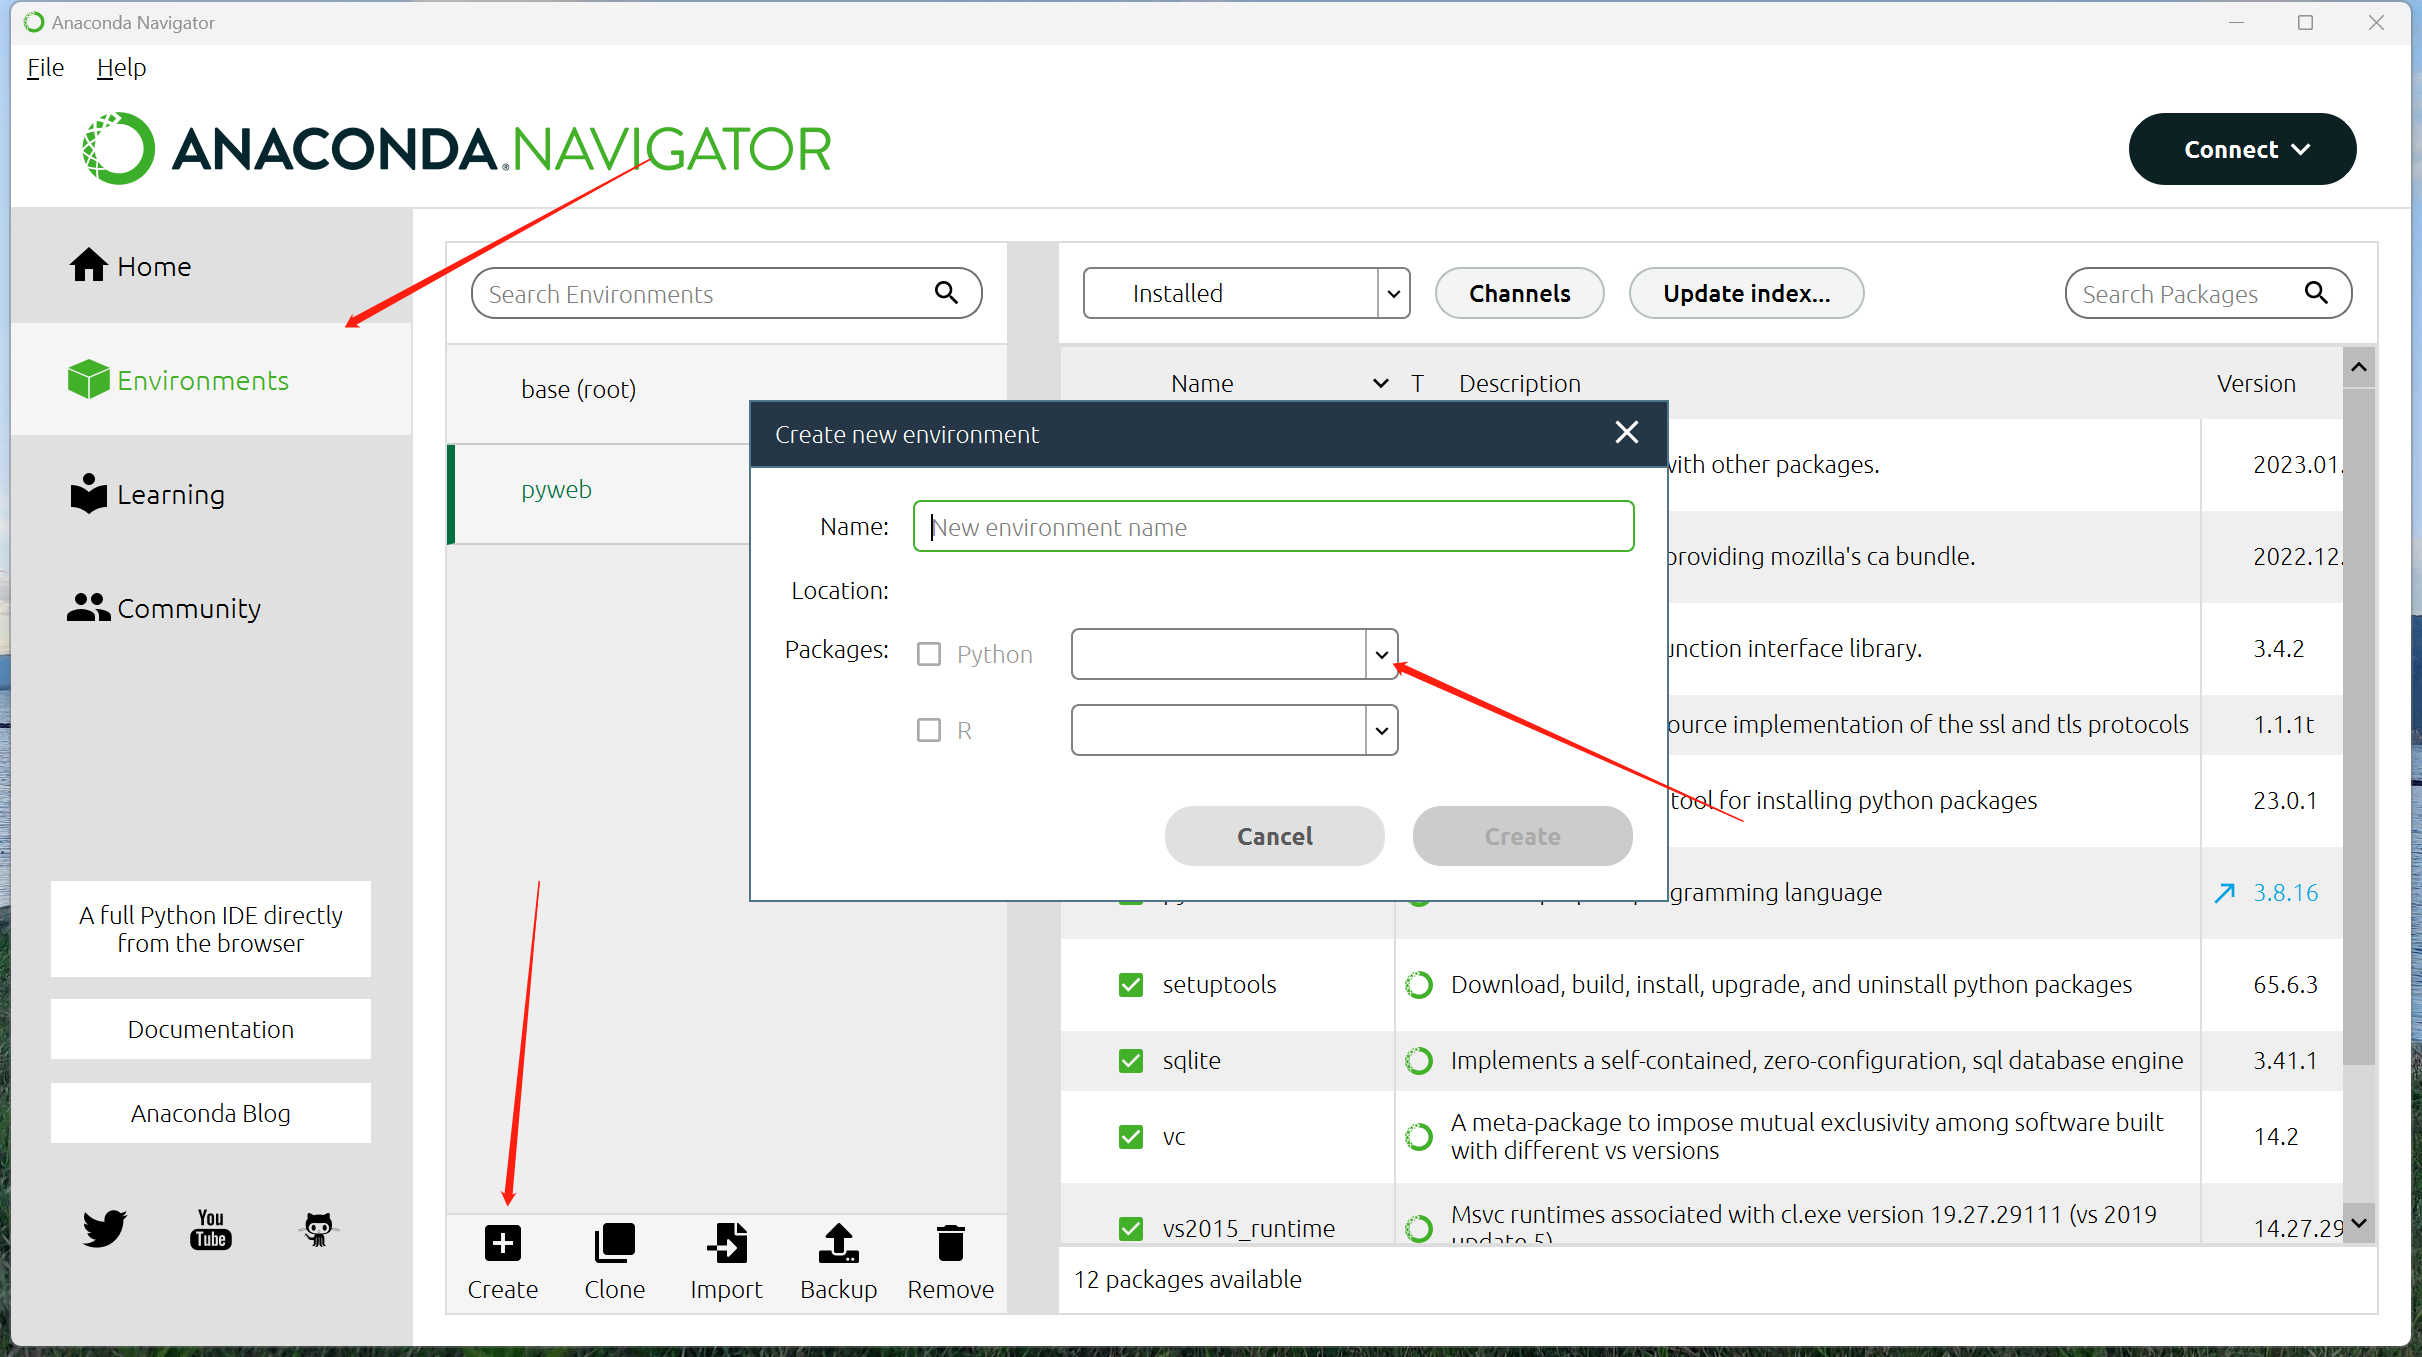The image size is (2422, 1357).
Task: Open the Twitter bird icon link
Action: click(x=105, y=1228)
